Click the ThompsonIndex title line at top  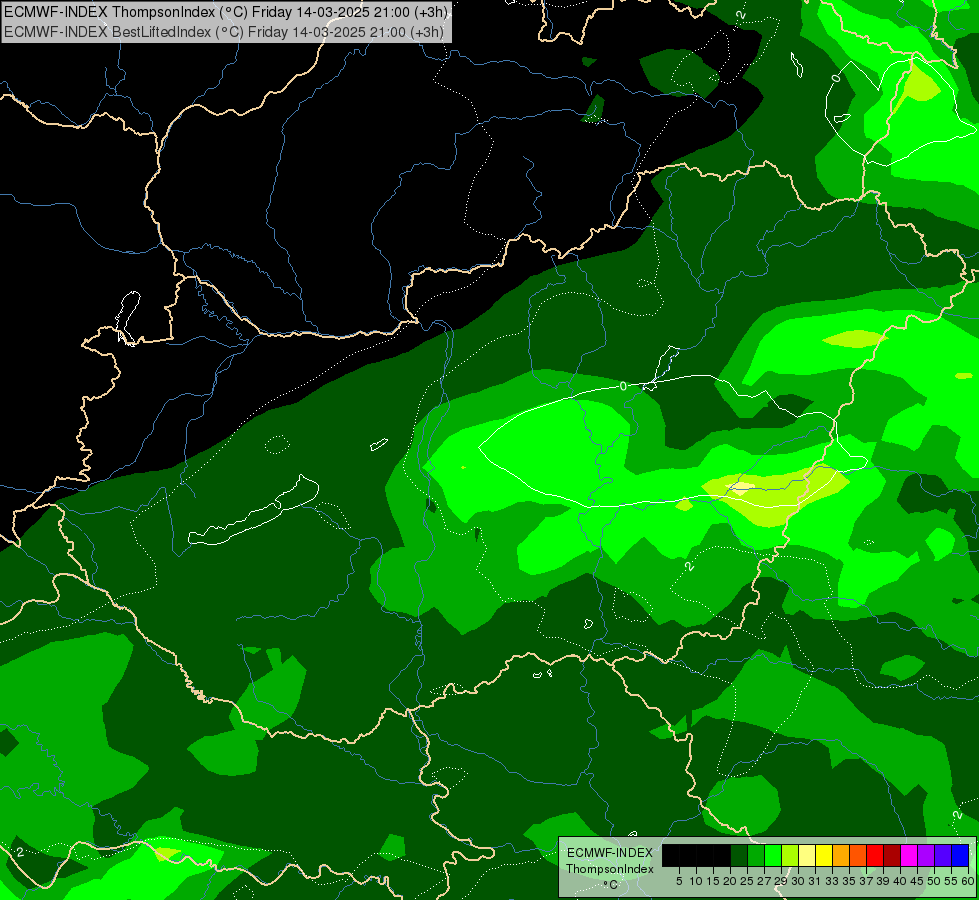tap(225, 11)
